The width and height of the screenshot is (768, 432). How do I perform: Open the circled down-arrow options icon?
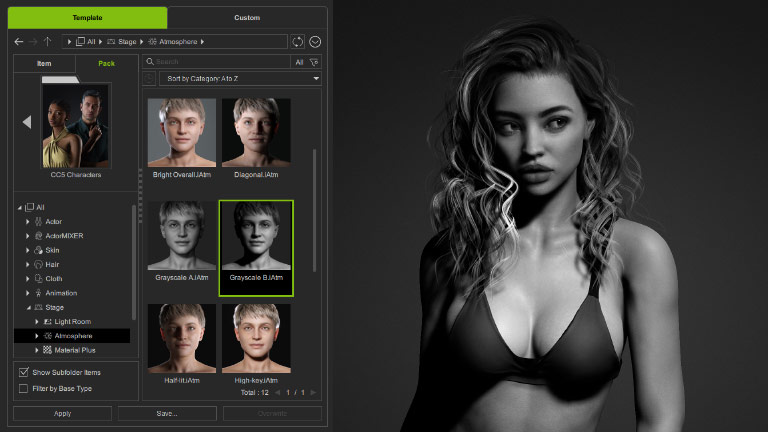click(315, 42)
